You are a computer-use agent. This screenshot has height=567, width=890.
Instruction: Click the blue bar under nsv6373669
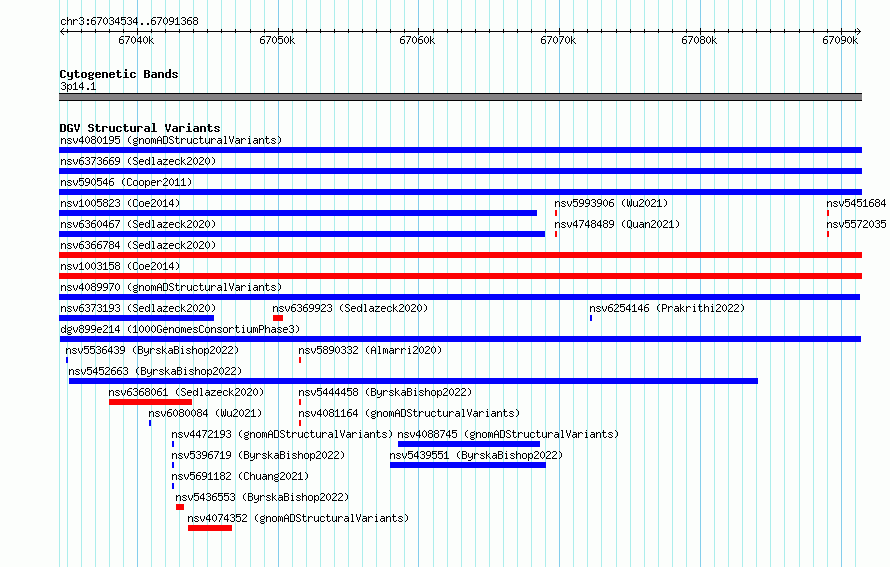[x=460, y=171]
